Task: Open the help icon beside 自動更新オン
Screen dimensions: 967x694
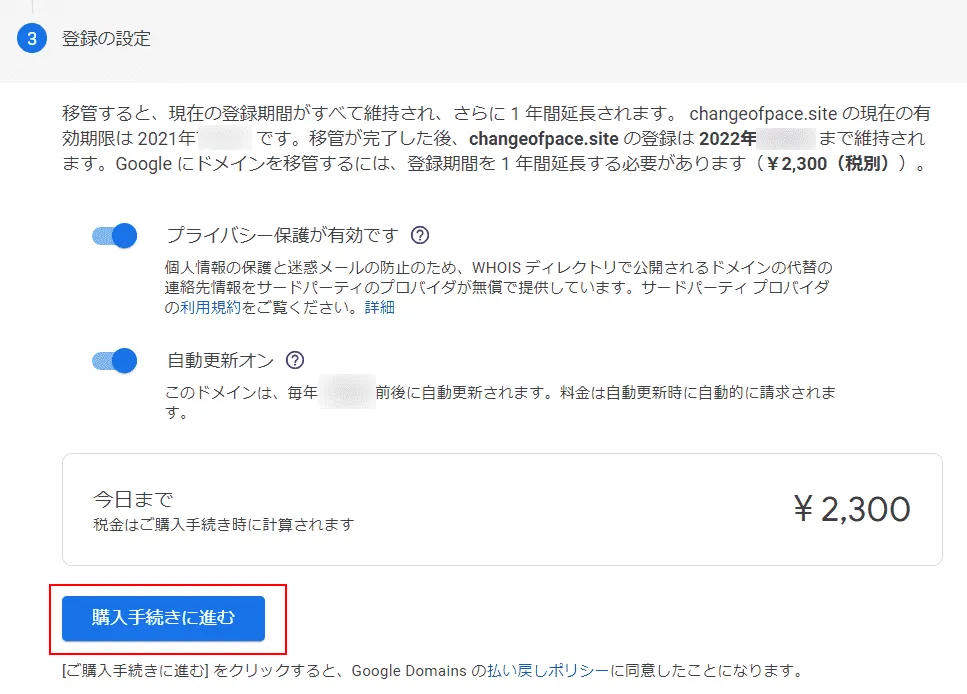Action: pyautogui.click(x=294, y=360)
